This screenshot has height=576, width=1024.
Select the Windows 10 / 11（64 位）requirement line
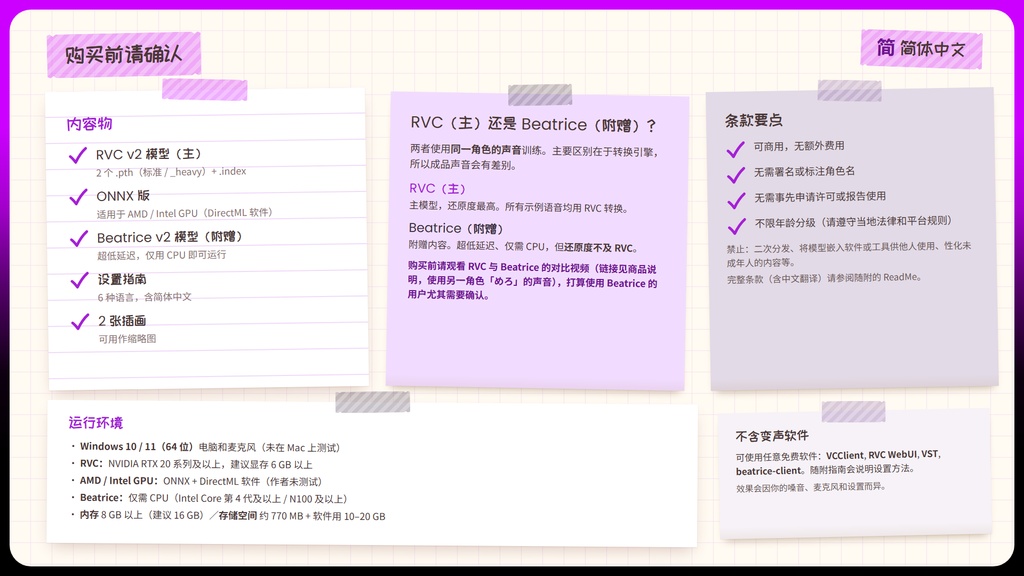206,447
